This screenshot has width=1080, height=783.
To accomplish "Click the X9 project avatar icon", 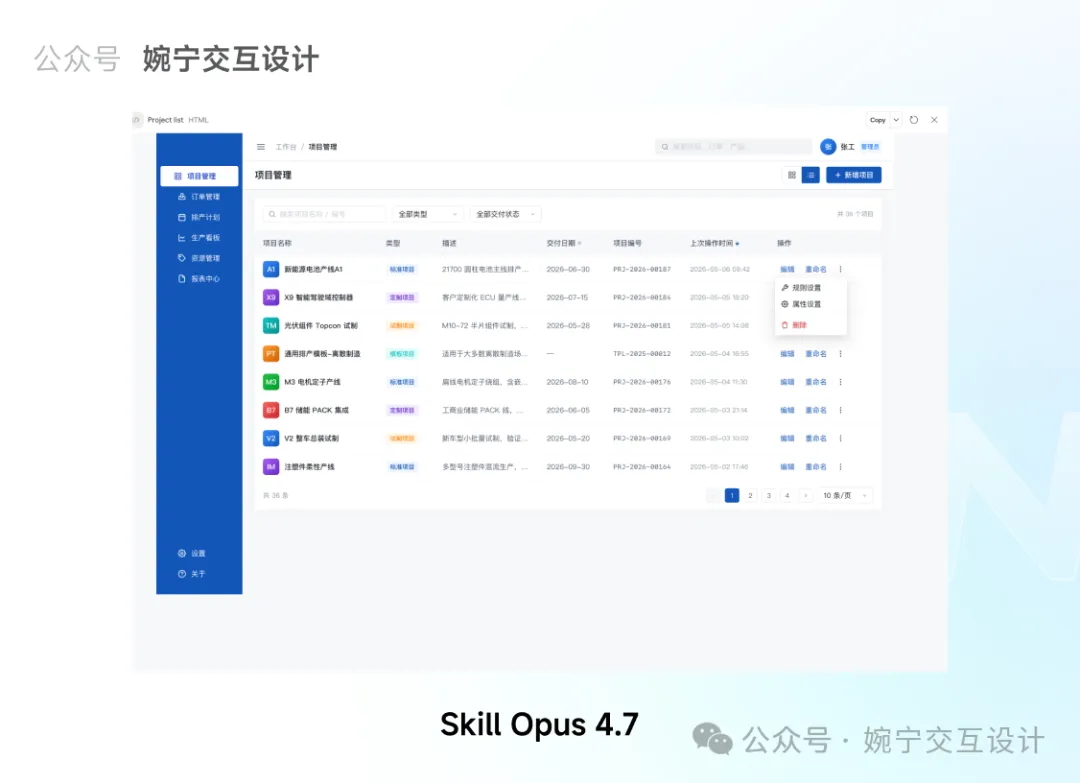I will click(x=271, y=297).
